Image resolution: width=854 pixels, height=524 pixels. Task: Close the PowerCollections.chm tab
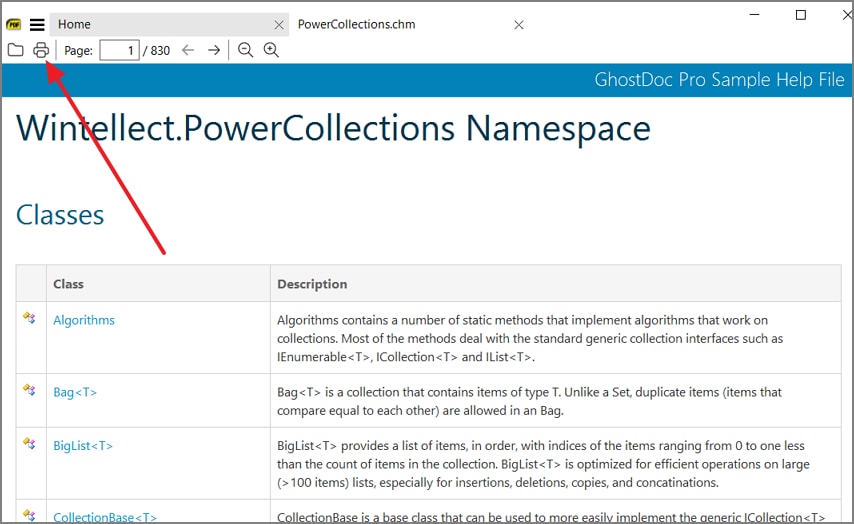click(x=519, y=25)
